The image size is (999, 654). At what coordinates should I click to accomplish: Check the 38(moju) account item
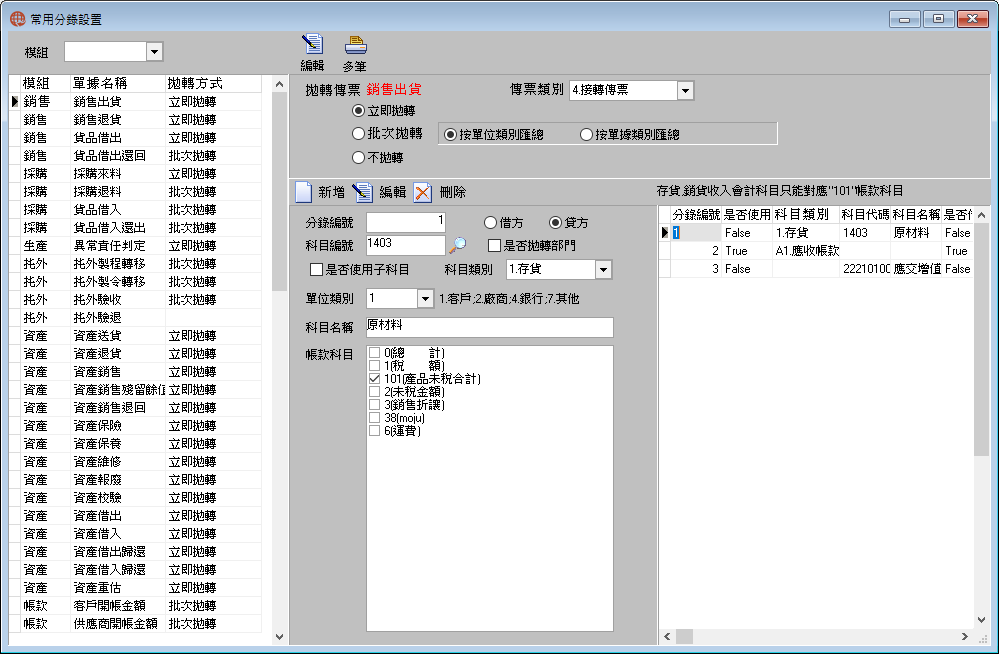click(375, 418)
